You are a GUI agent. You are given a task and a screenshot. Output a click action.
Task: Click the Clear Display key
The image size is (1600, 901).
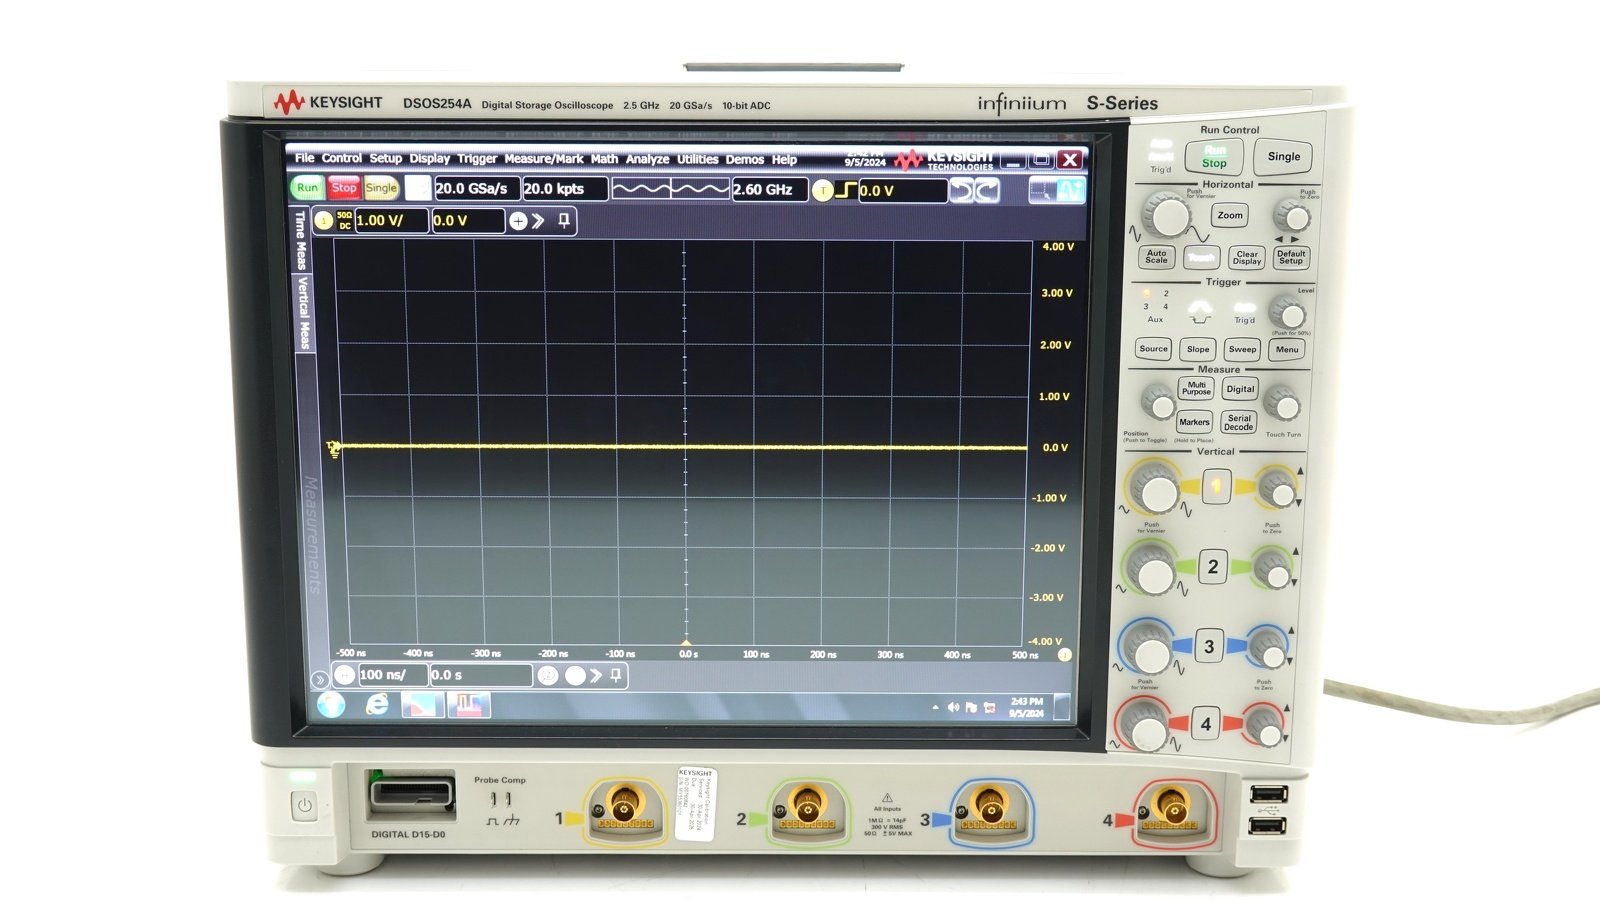pos(1247,258)
